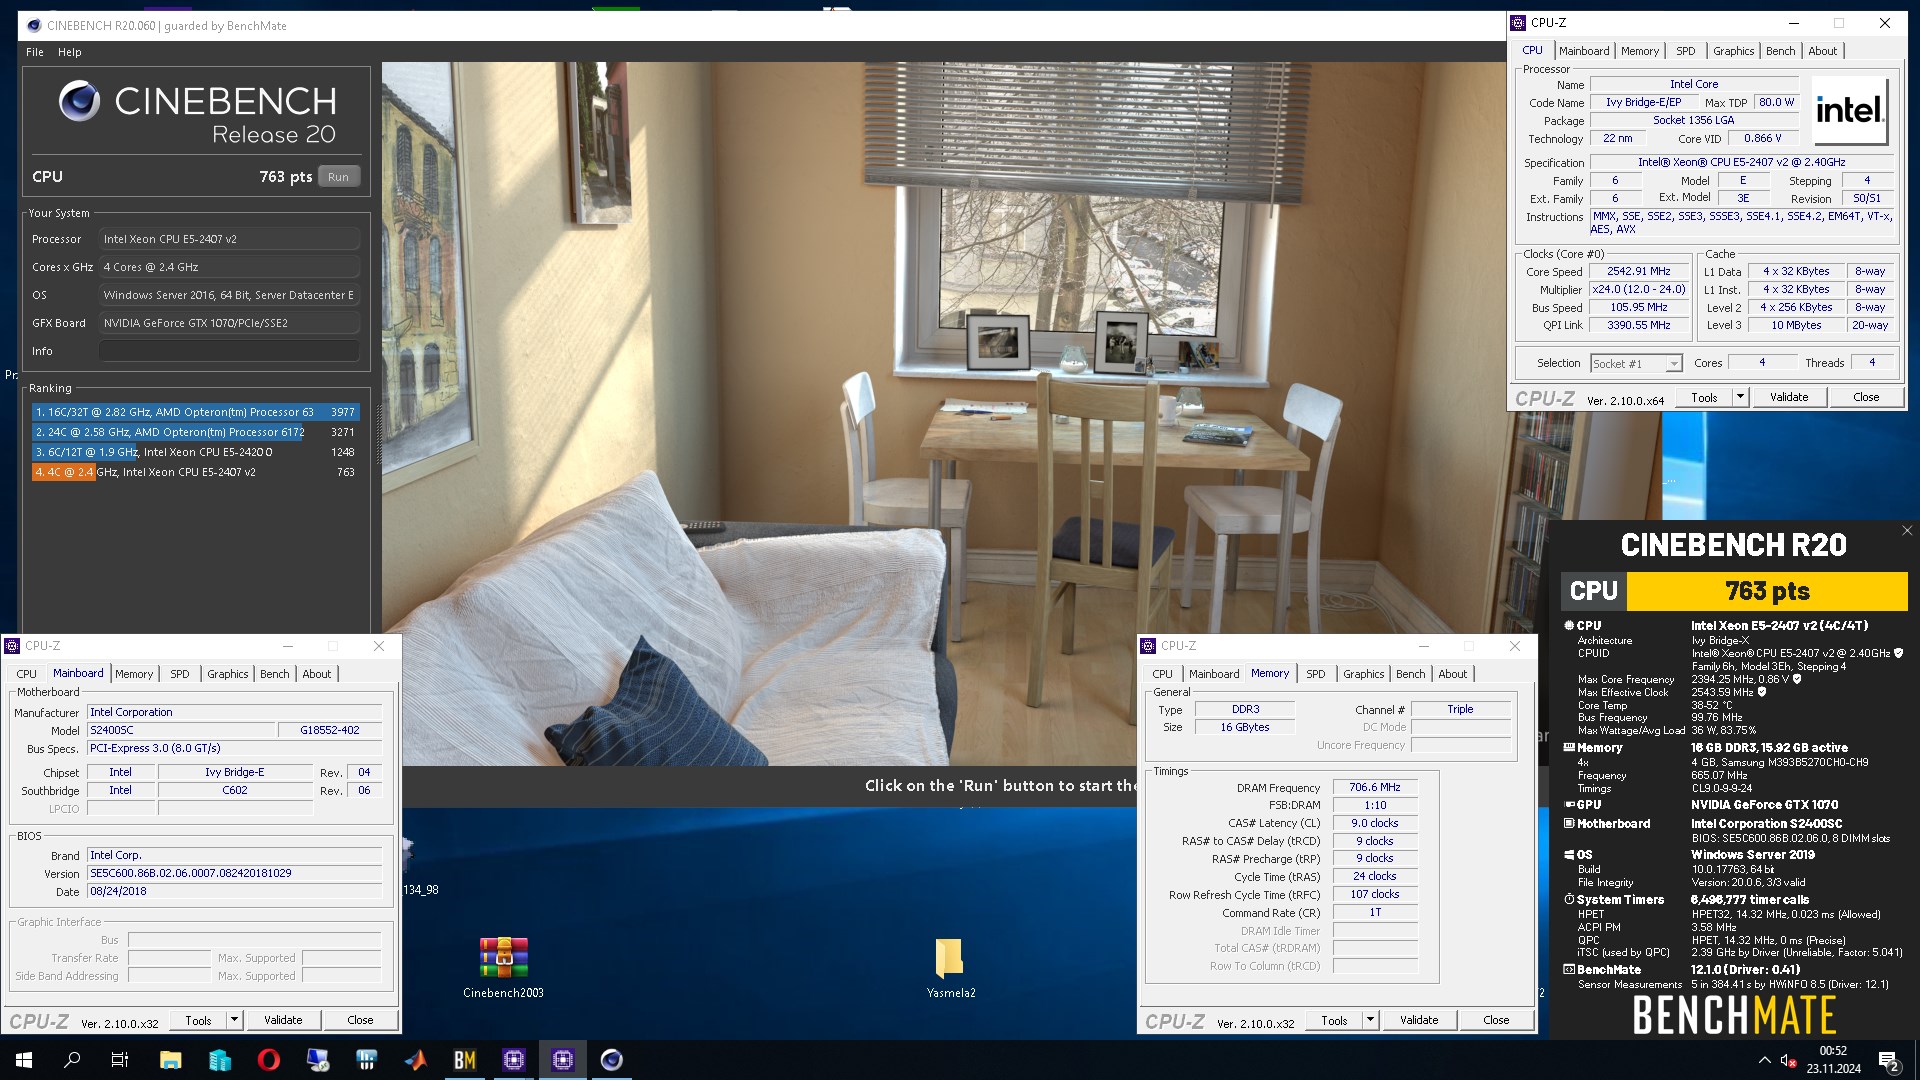Open the Yasmela2 folder on the desktop
Screen dimensions: 1920x1080
(x=950, y=967)
